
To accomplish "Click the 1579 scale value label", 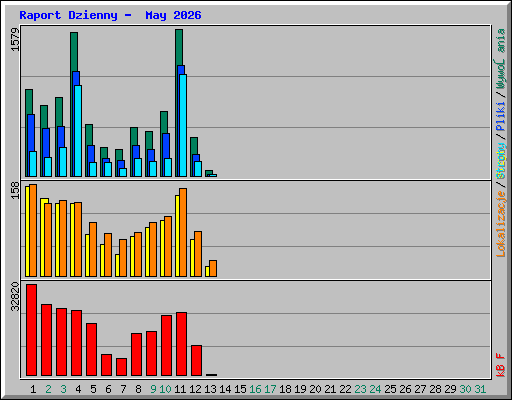I will [15, 40].
